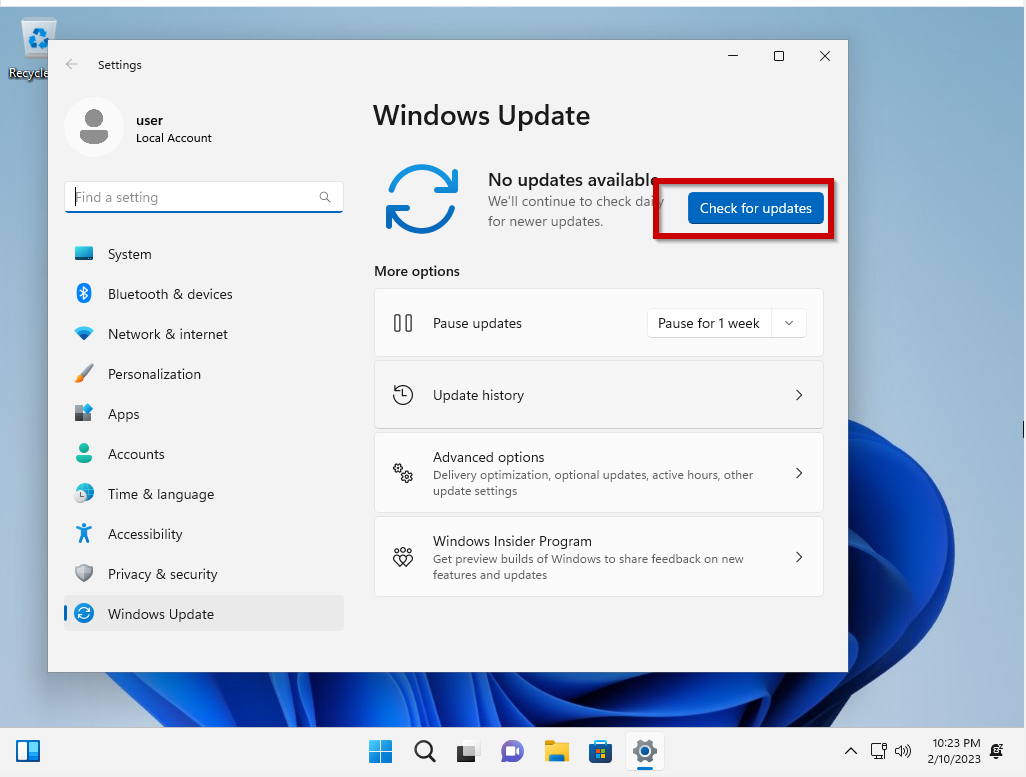Click the Accounts person icon

[x=84, y=453]
